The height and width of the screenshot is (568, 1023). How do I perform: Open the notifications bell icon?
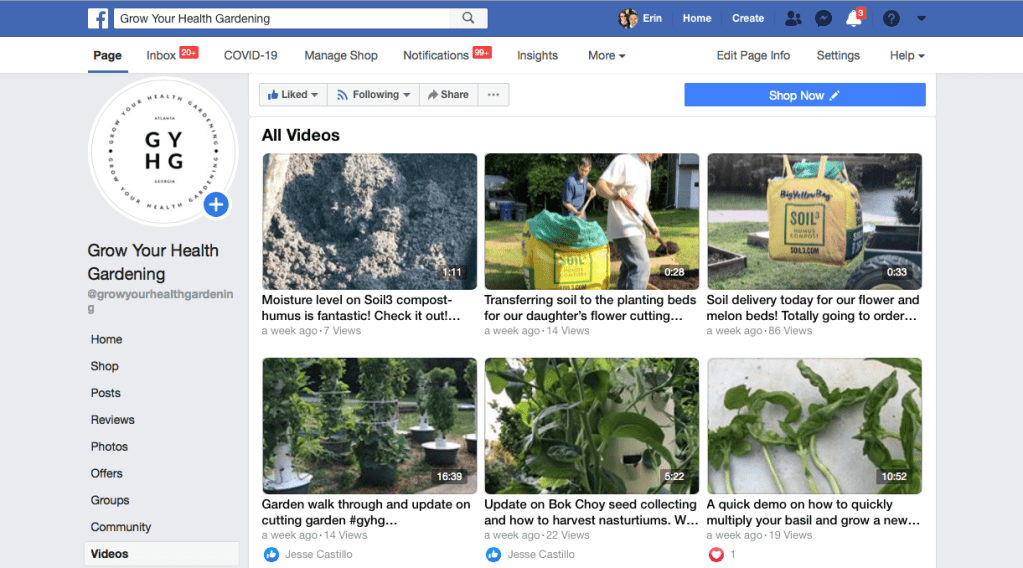[x=854, y=18]
